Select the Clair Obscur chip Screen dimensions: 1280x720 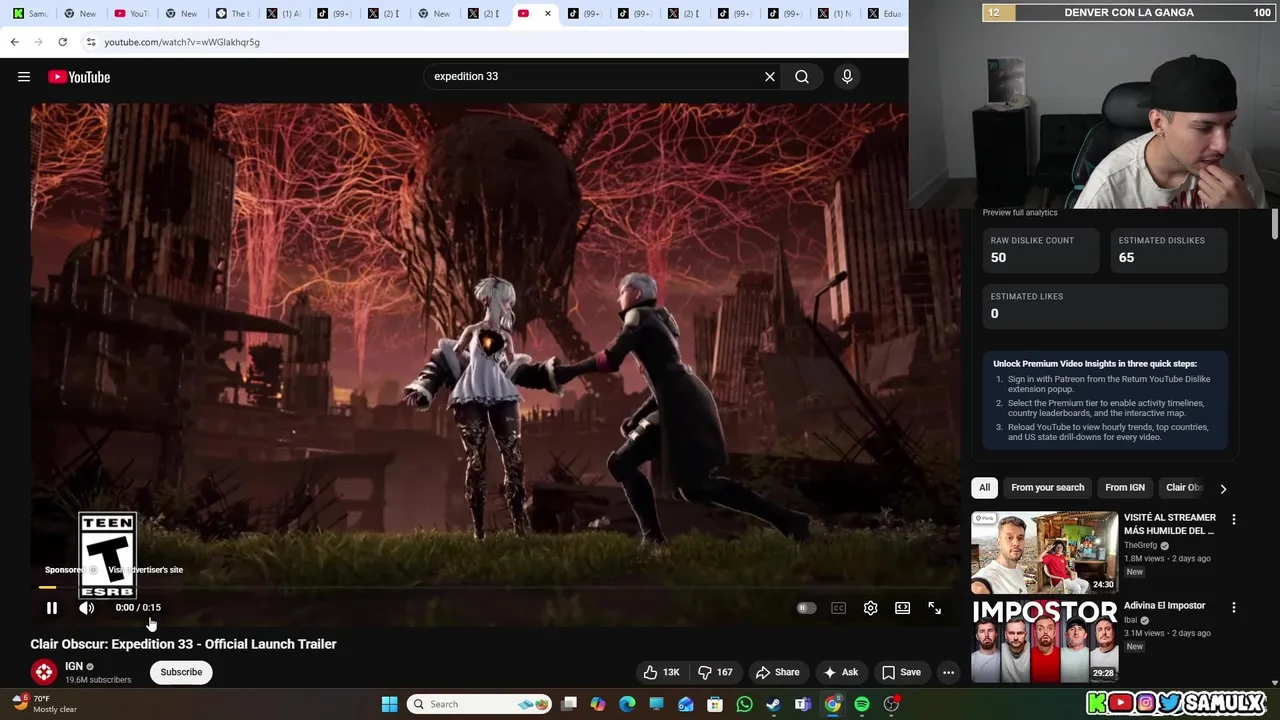pos(1184,488)
